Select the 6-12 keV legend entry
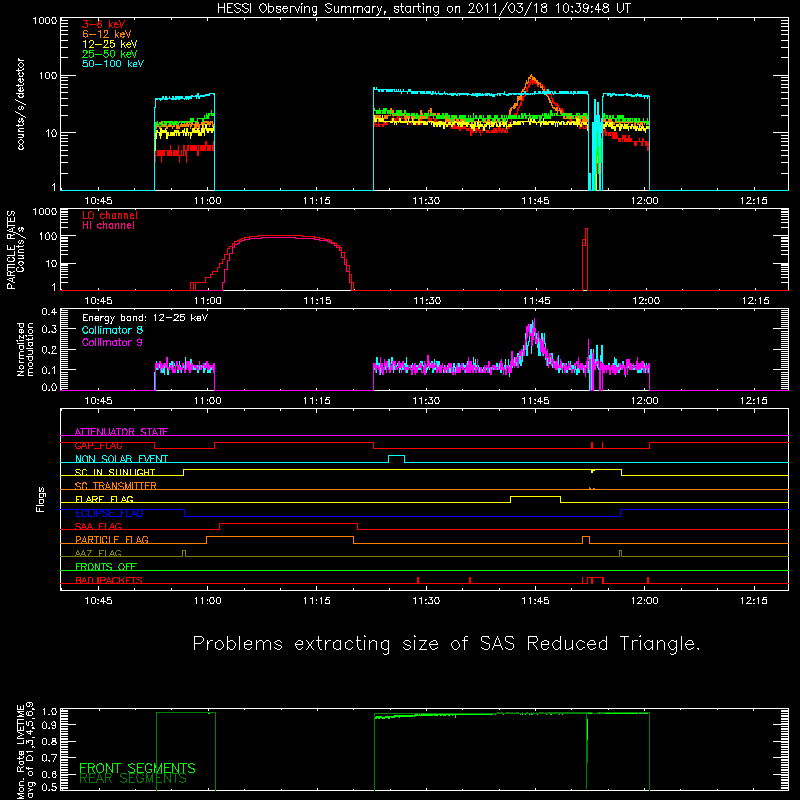 pos(107,34)
